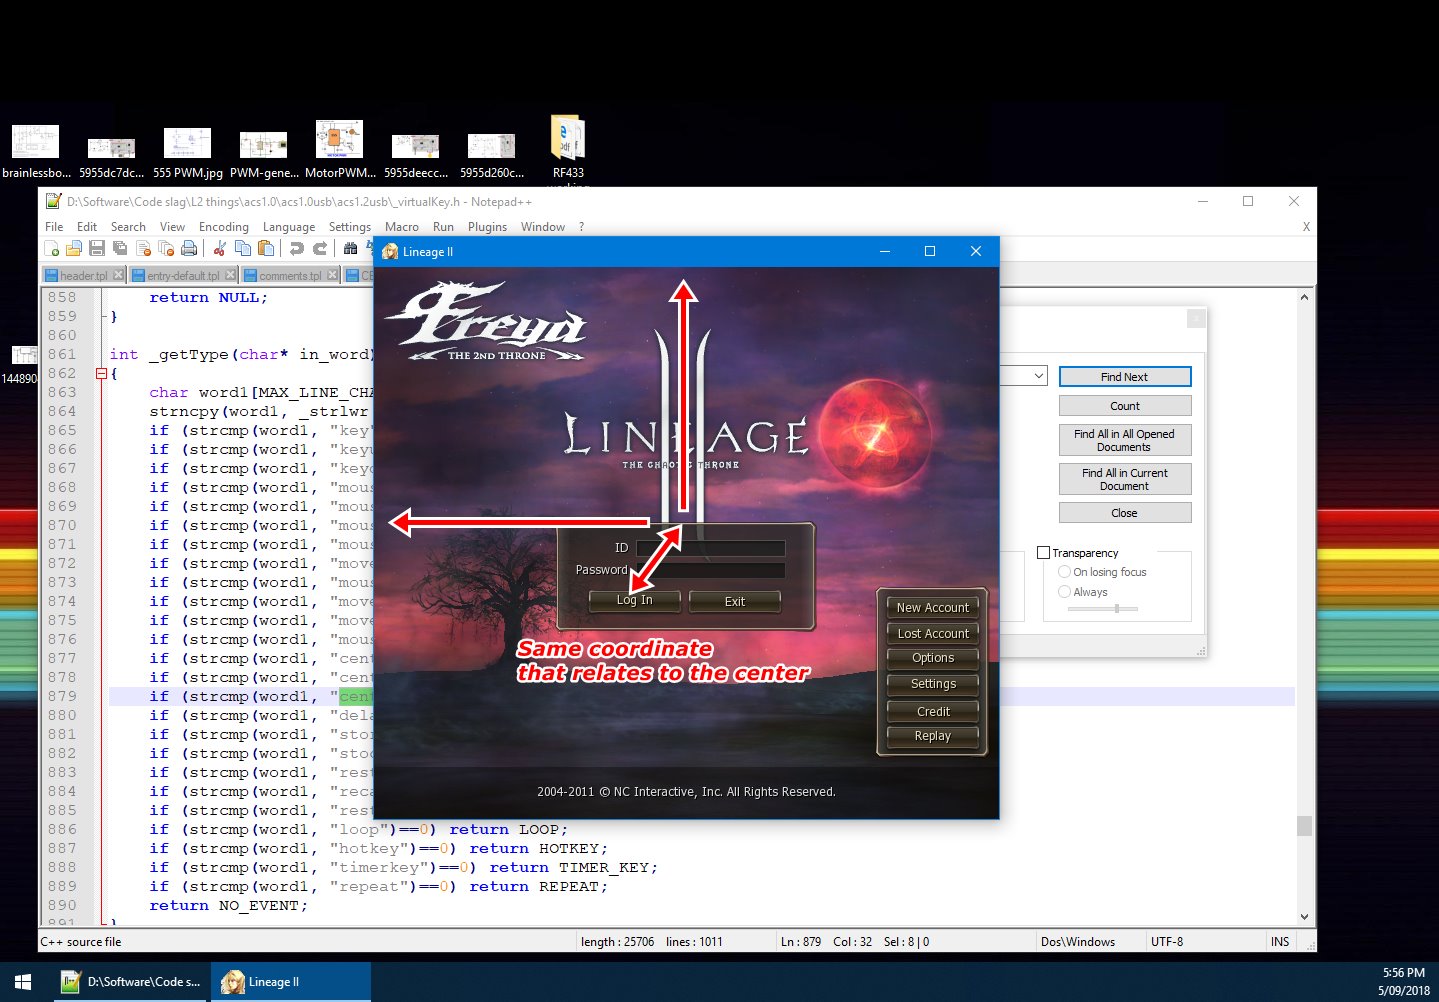Viewport: 1439px width, 1002px height.
Task: Switch to the comments.tpl tab
Action: pyautogui.click(x=290, y=275)
